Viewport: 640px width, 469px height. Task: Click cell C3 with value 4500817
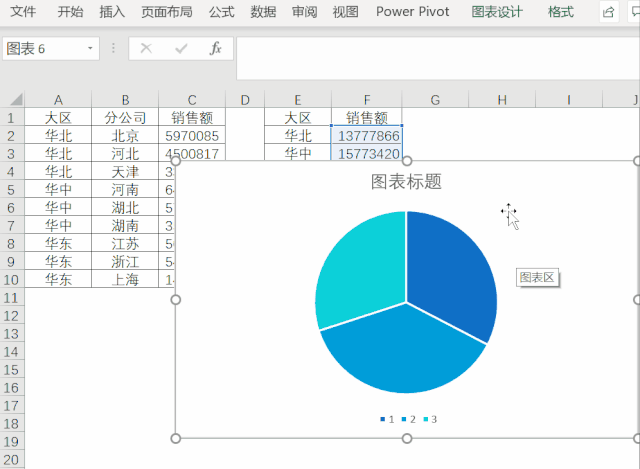pos(192,153)
